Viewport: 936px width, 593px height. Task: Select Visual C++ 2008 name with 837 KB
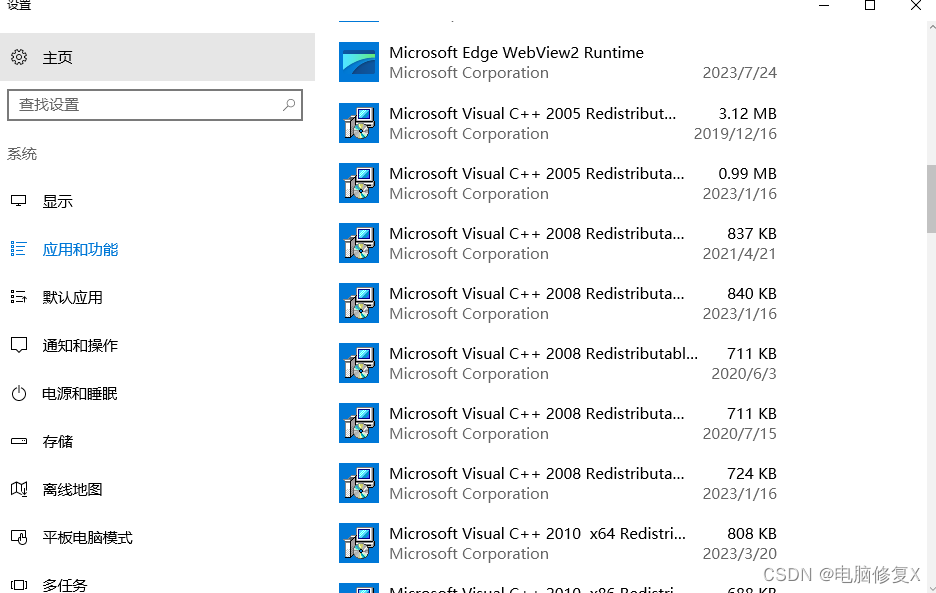[537, 233]
